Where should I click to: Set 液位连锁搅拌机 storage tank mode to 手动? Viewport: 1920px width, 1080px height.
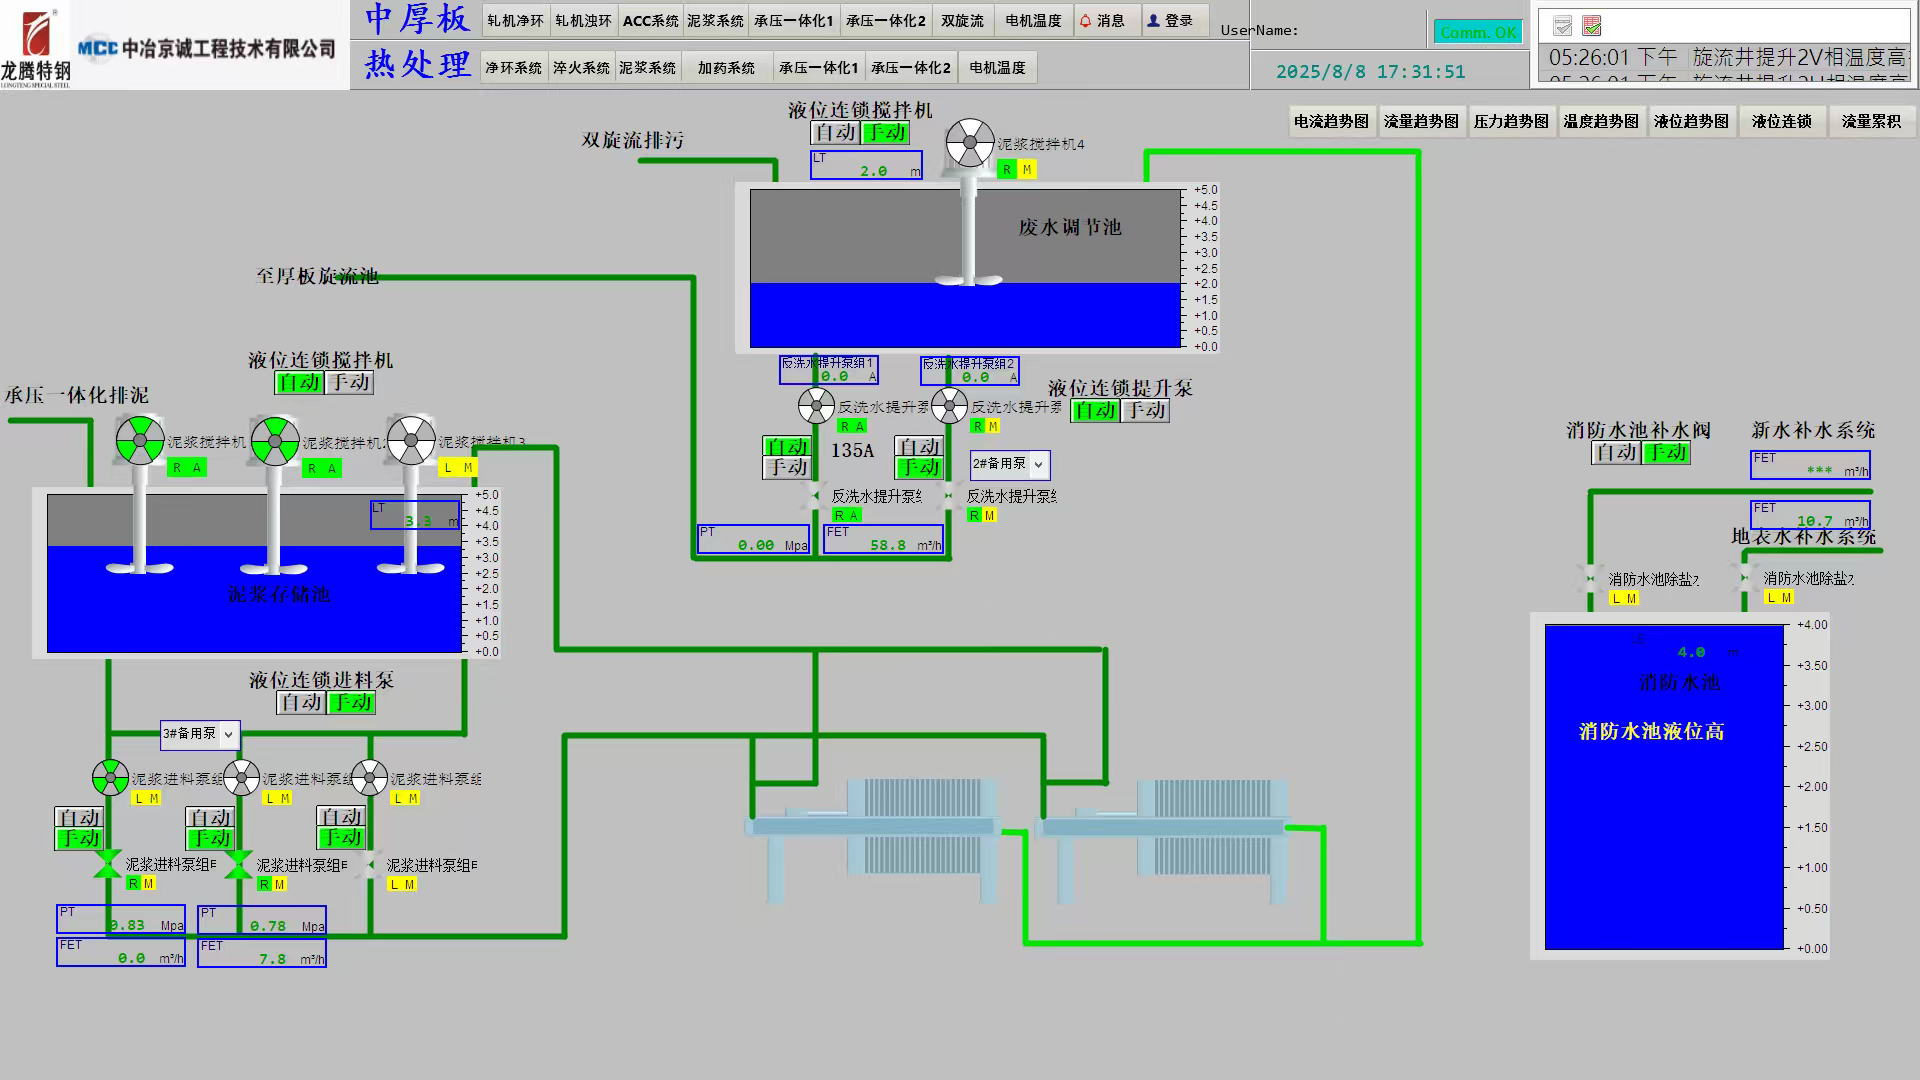(x=350, y=382)
